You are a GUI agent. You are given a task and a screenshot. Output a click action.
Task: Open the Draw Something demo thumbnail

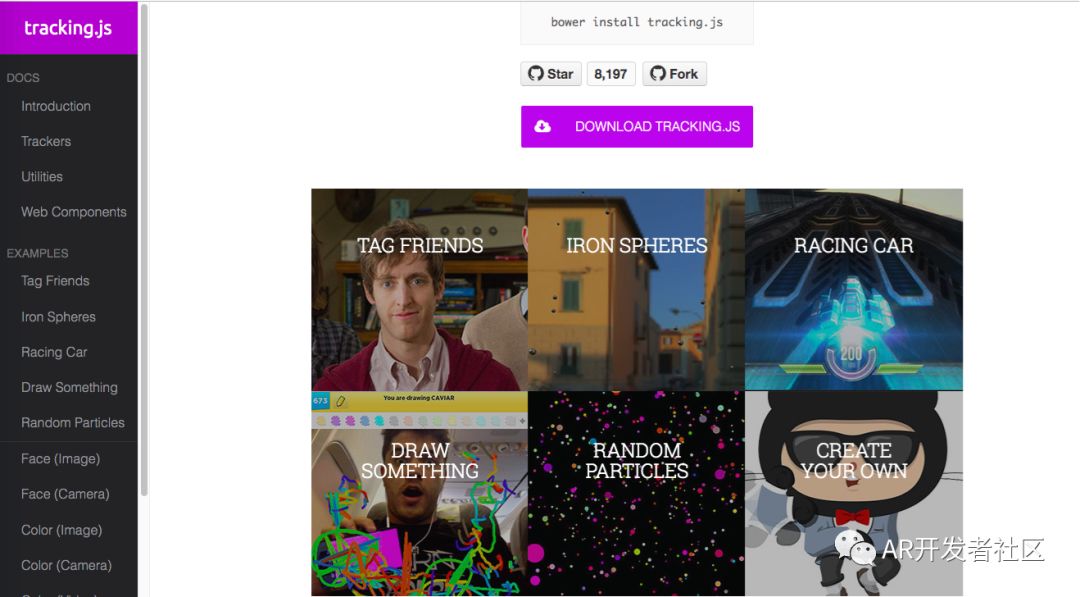click(x=419, y=493)
